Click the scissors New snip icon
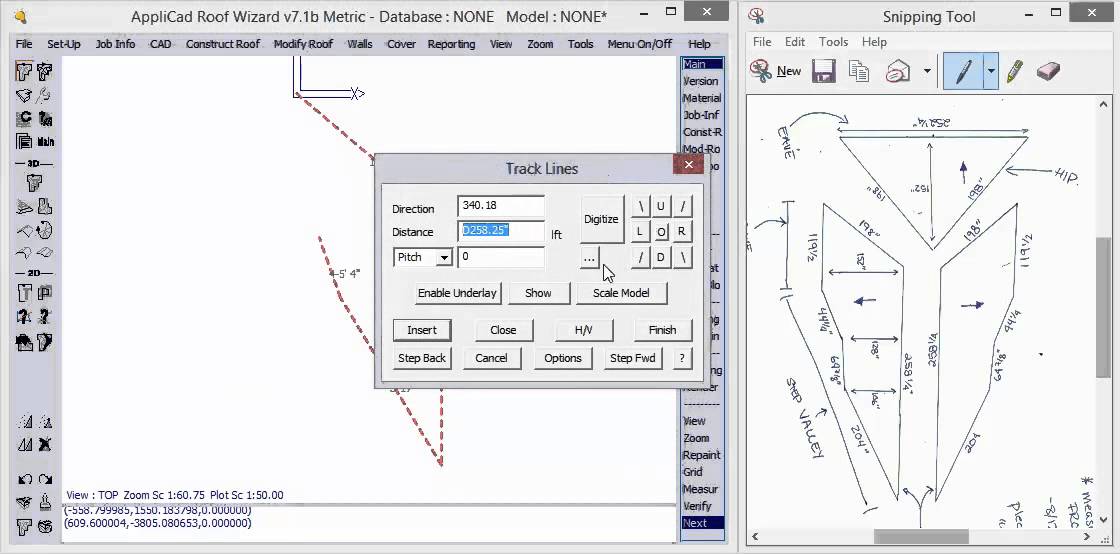 point(761,71)
